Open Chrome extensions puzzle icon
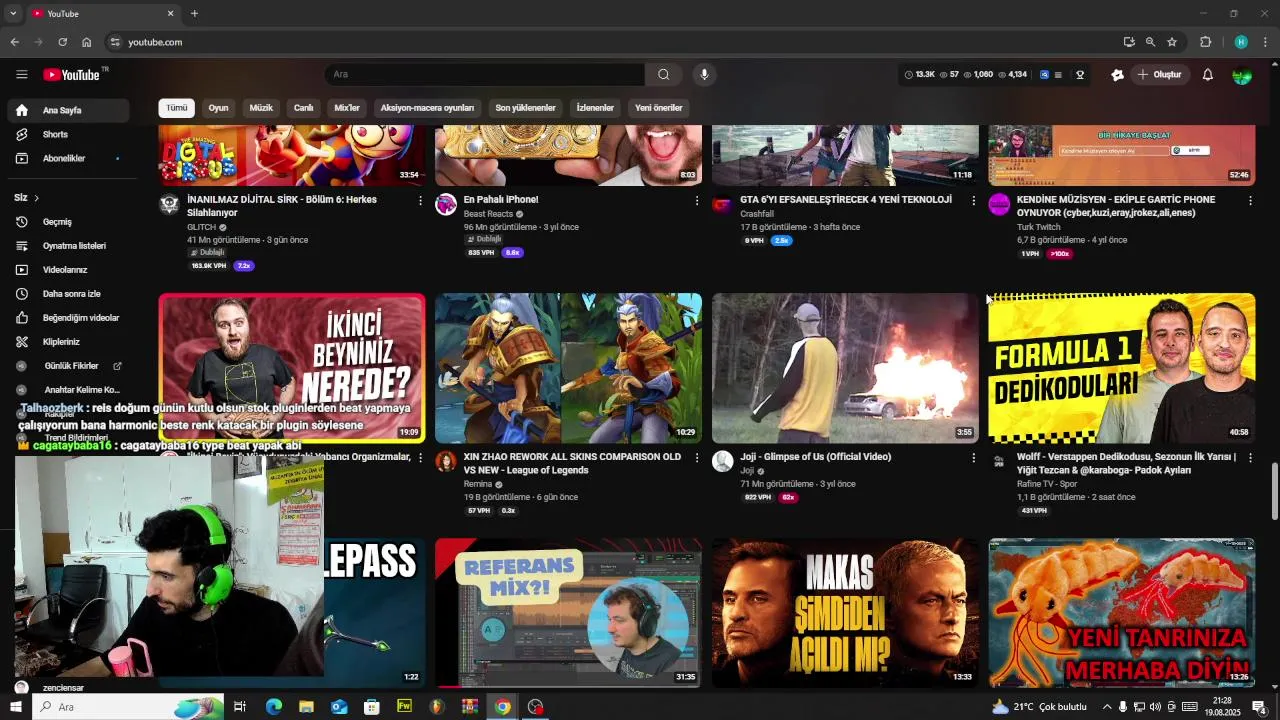The width and height of the screenshot is (1280, 720). (x=1206, y=42)
